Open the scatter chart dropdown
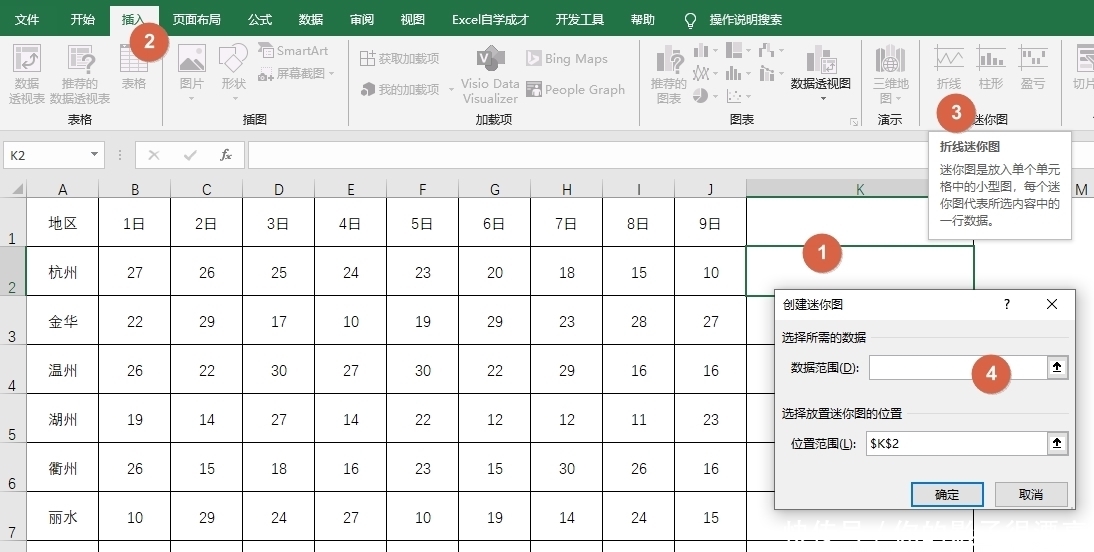Screen dimensions: 1094x552 pos(738,96)
